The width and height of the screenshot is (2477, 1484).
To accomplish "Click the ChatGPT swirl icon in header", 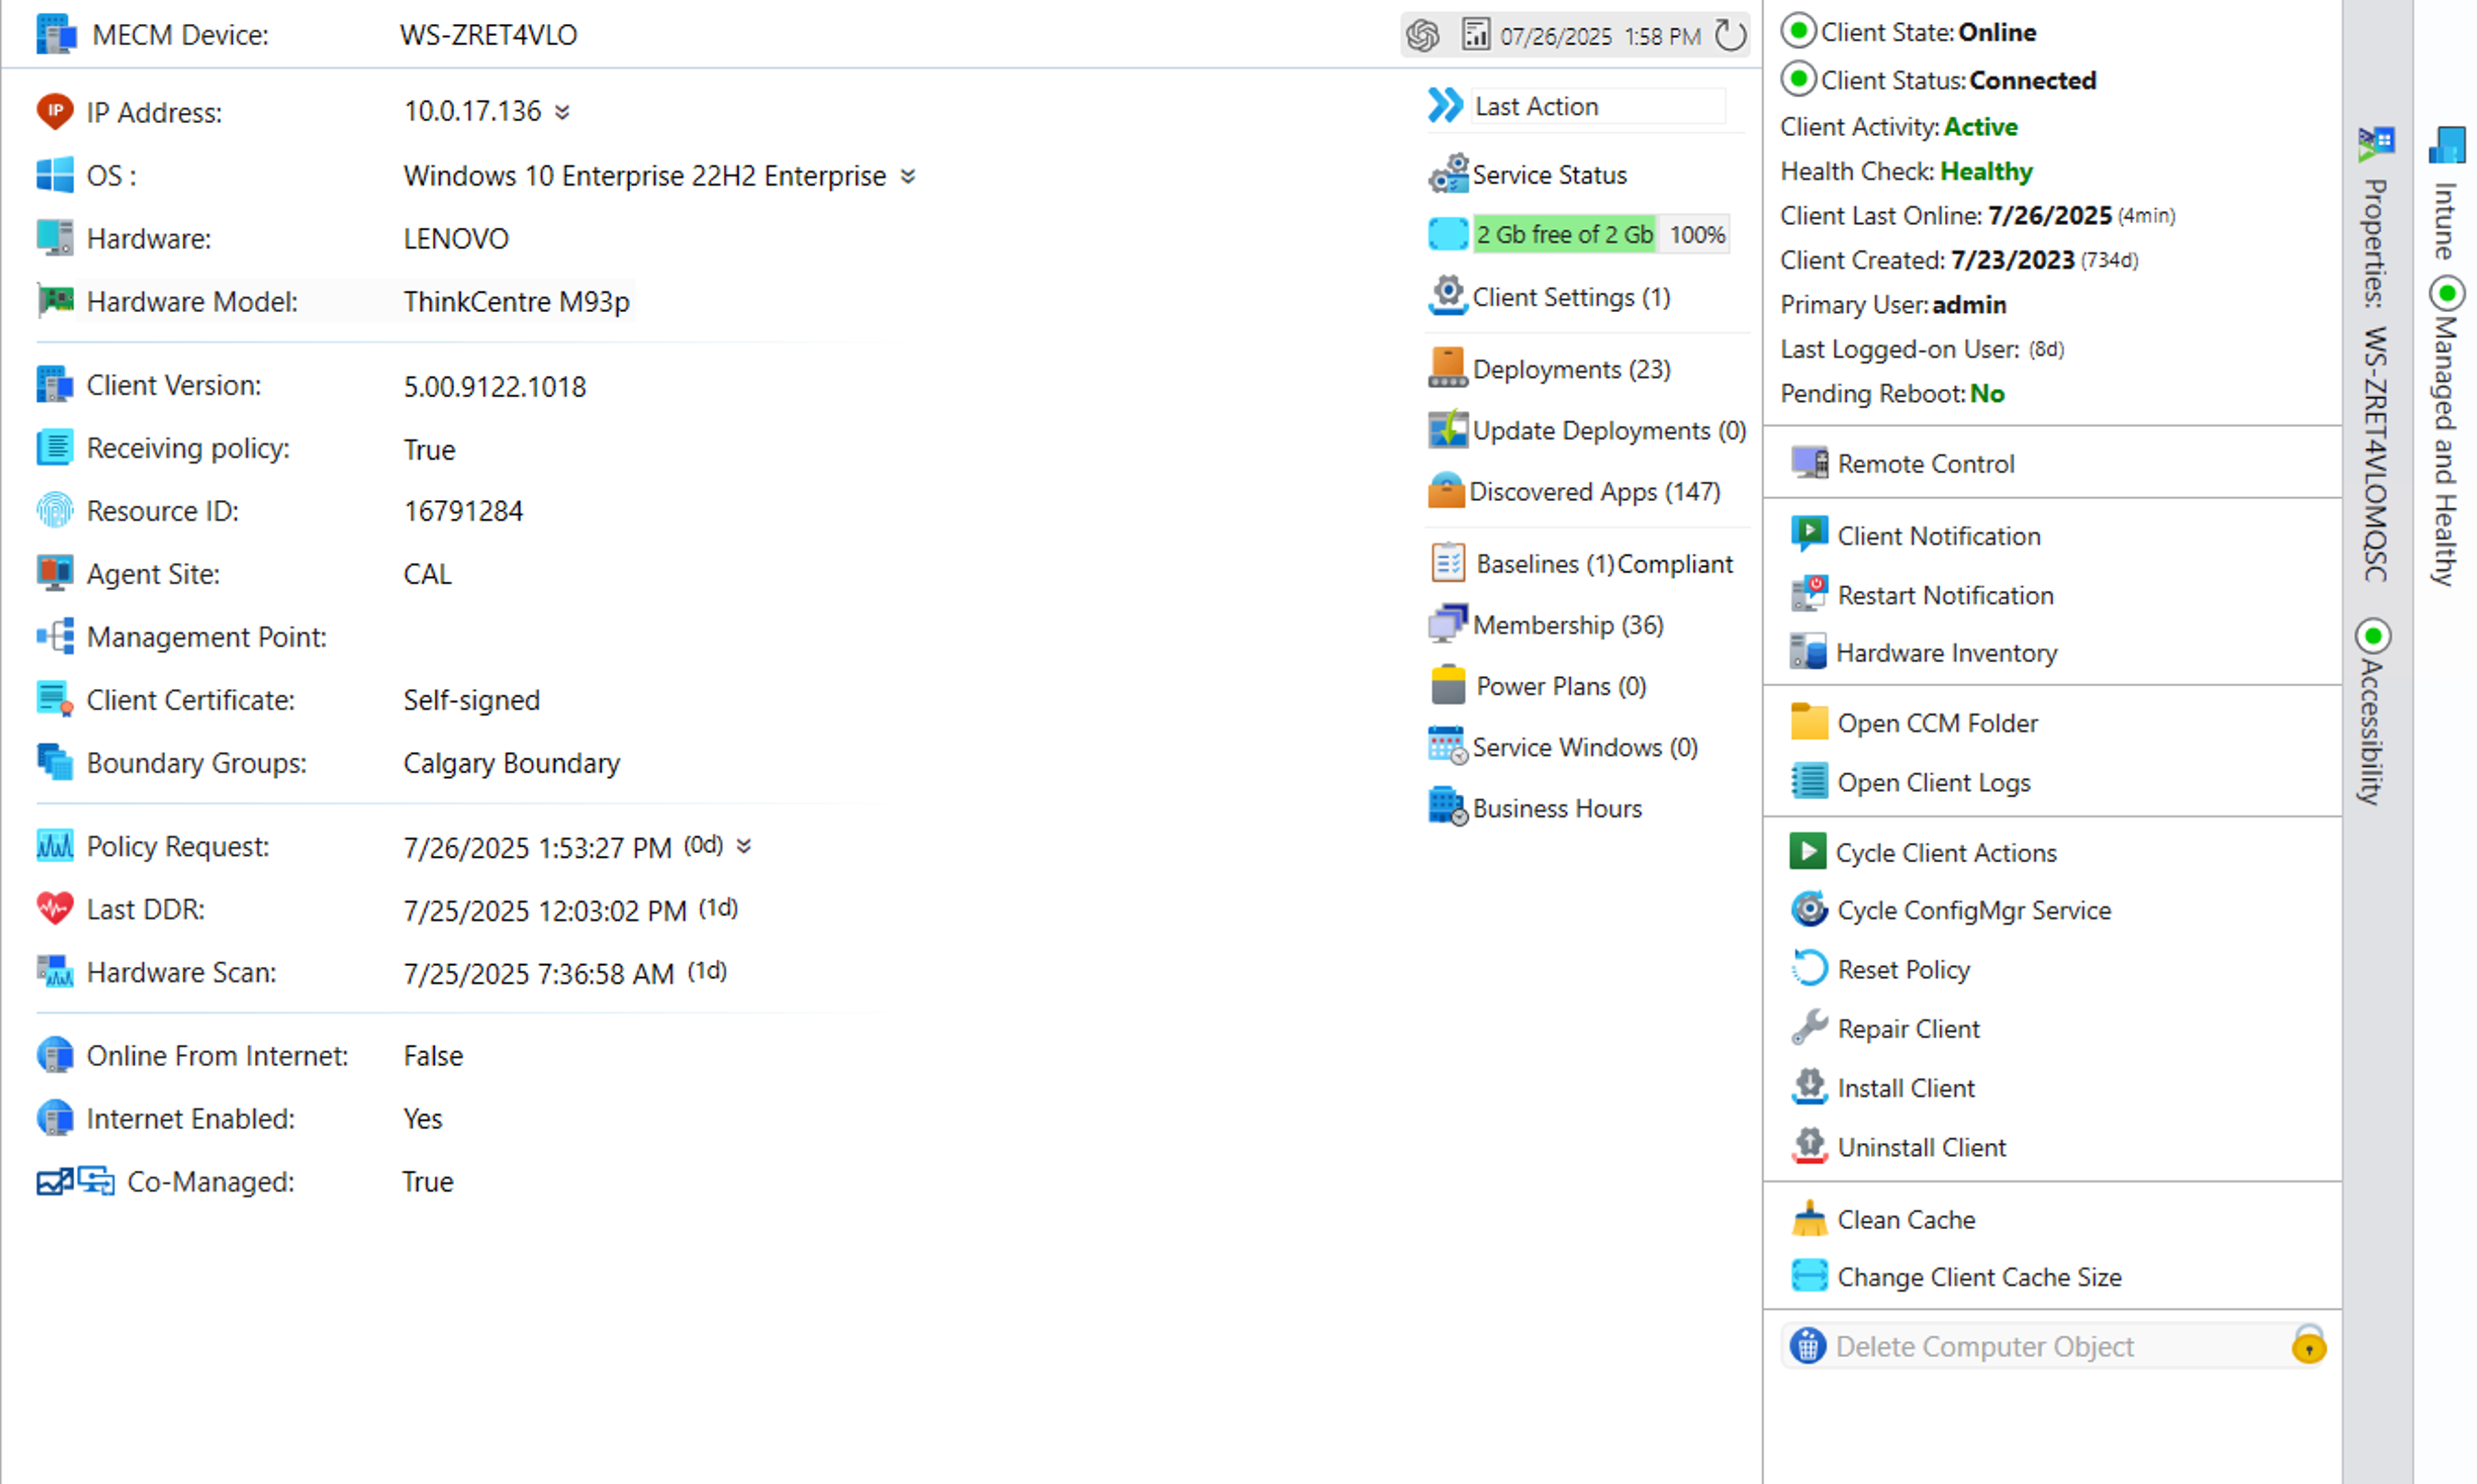I will tap(1422, 36).
